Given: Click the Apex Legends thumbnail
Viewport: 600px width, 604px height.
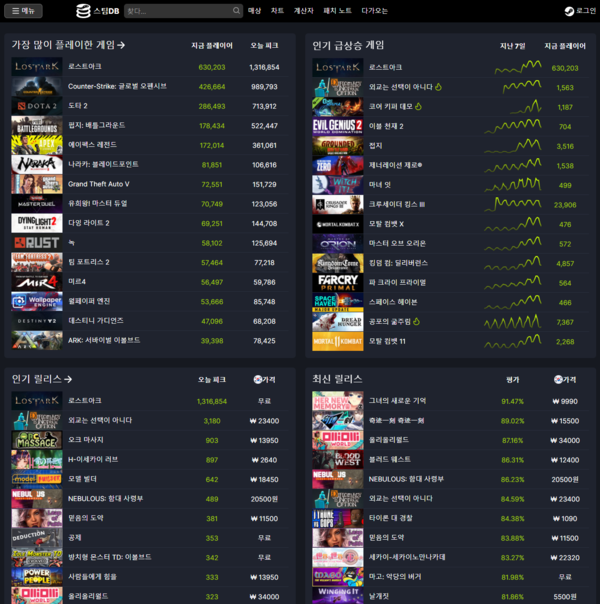Looking at the screenshot, I should tap(37, 145).
